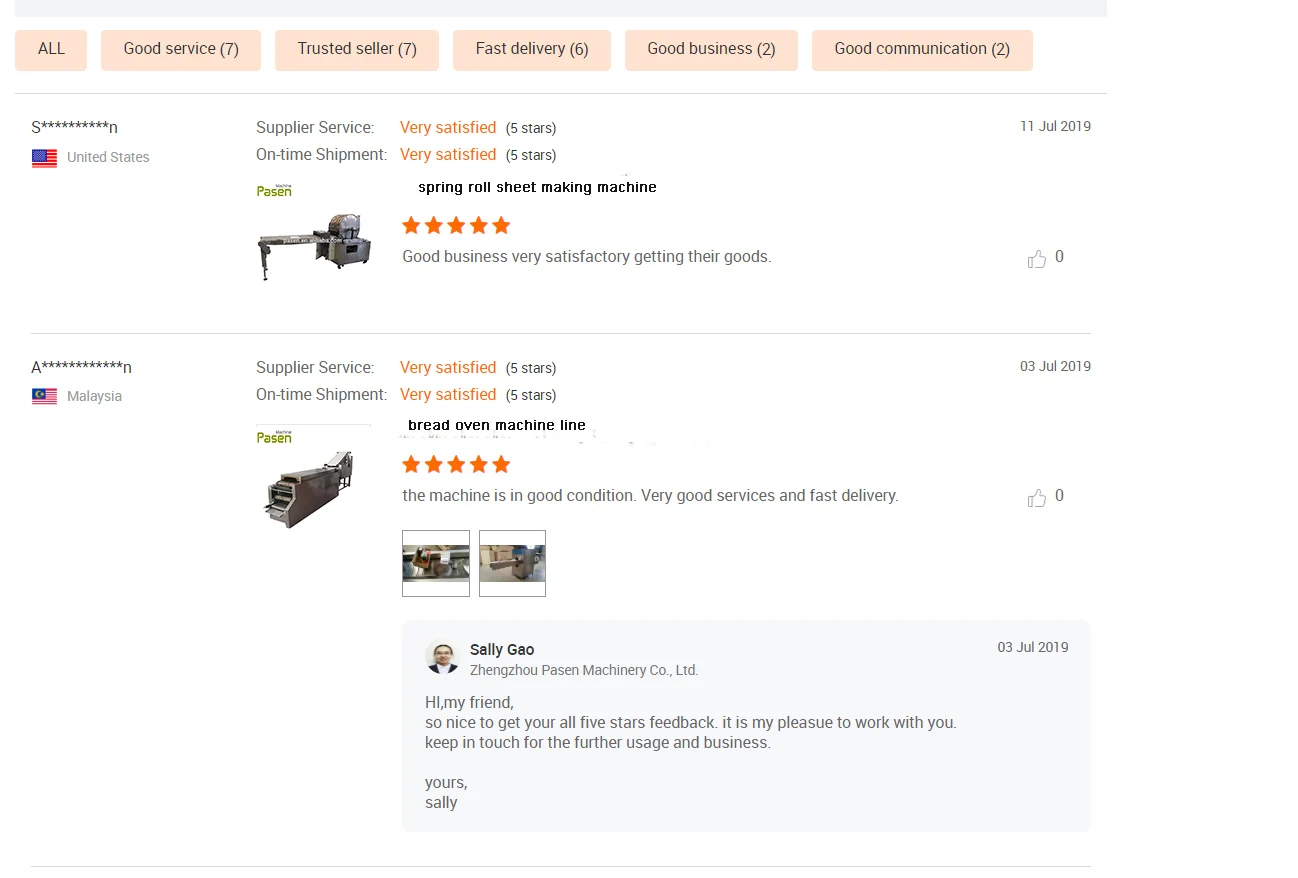
Task: Select Fast delivery (6) filter
Action: point(532,50)
